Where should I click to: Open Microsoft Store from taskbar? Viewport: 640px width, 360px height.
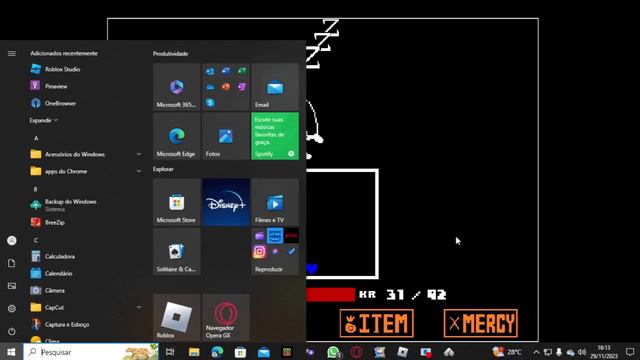[240, 352]
